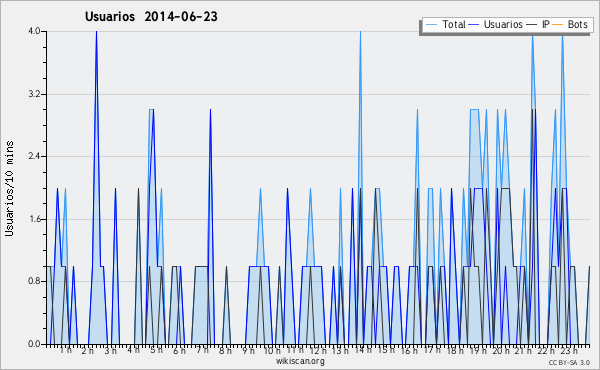Click the '7 h' x-axis label

[x=202, y=350]
